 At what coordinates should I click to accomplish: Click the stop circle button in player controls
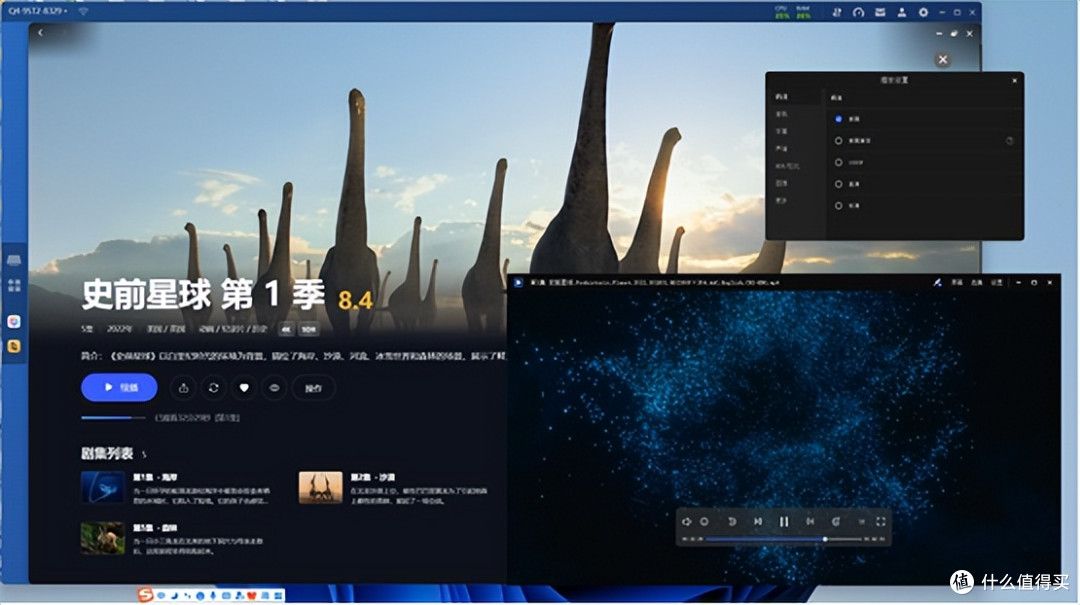(704, 522)
